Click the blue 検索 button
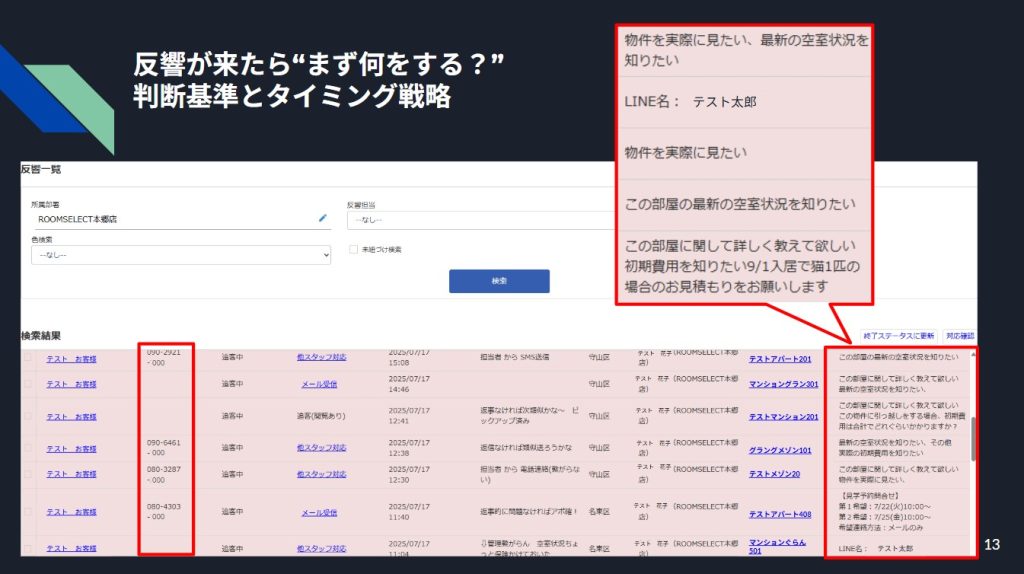Image resolution: width=1024 pixels, height=574 pixels. (499, 281)
